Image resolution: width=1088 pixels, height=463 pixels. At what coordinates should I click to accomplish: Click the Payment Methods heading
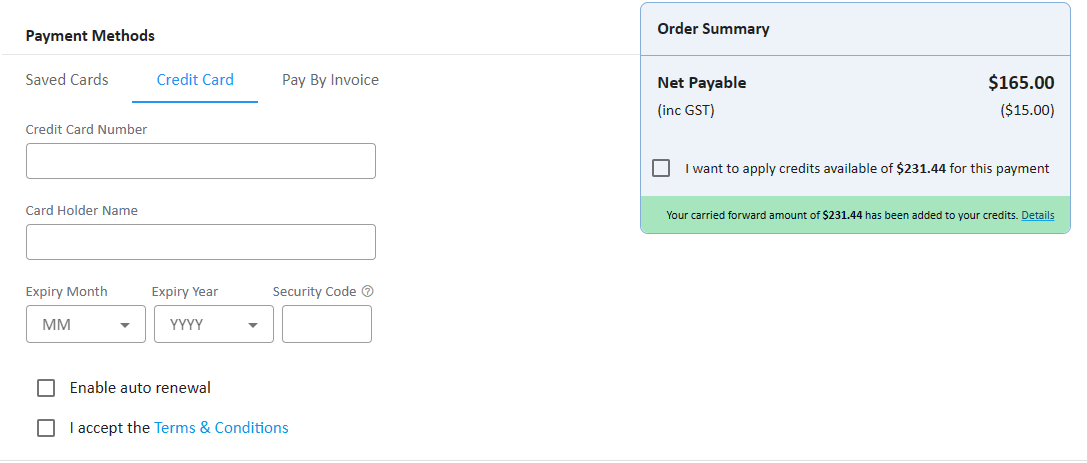tap(90, 35)
